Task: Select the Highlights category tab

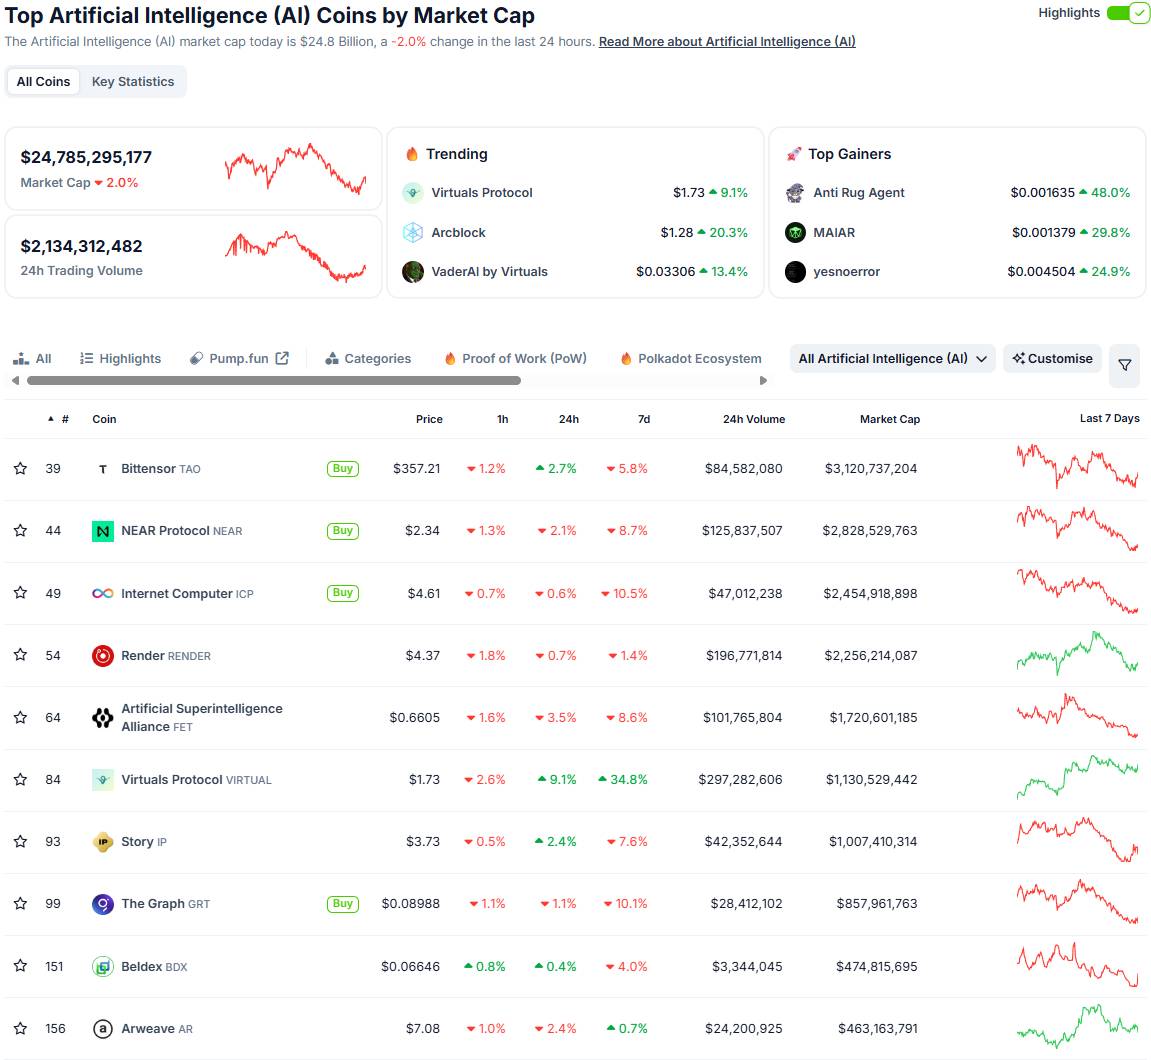Action: pyautogui.click(x=120, y=359)
